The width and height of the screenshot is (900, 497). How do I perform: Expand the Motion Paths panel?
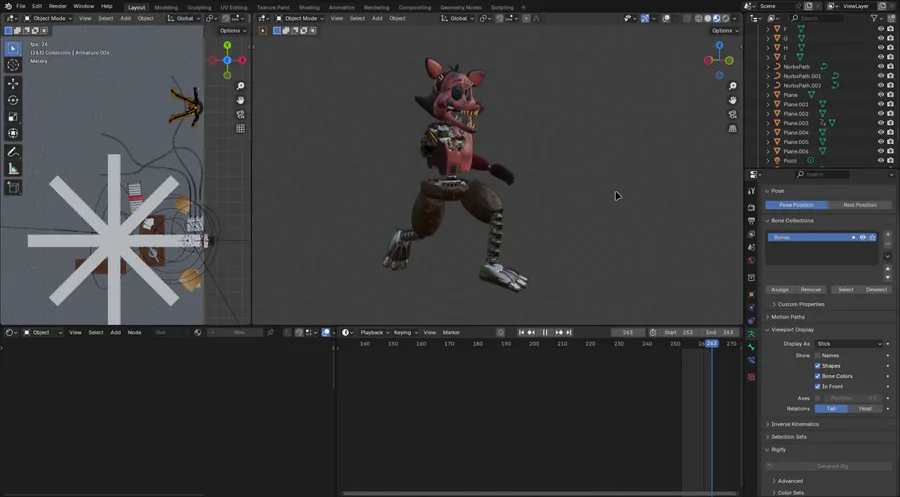tap(788, 317)
